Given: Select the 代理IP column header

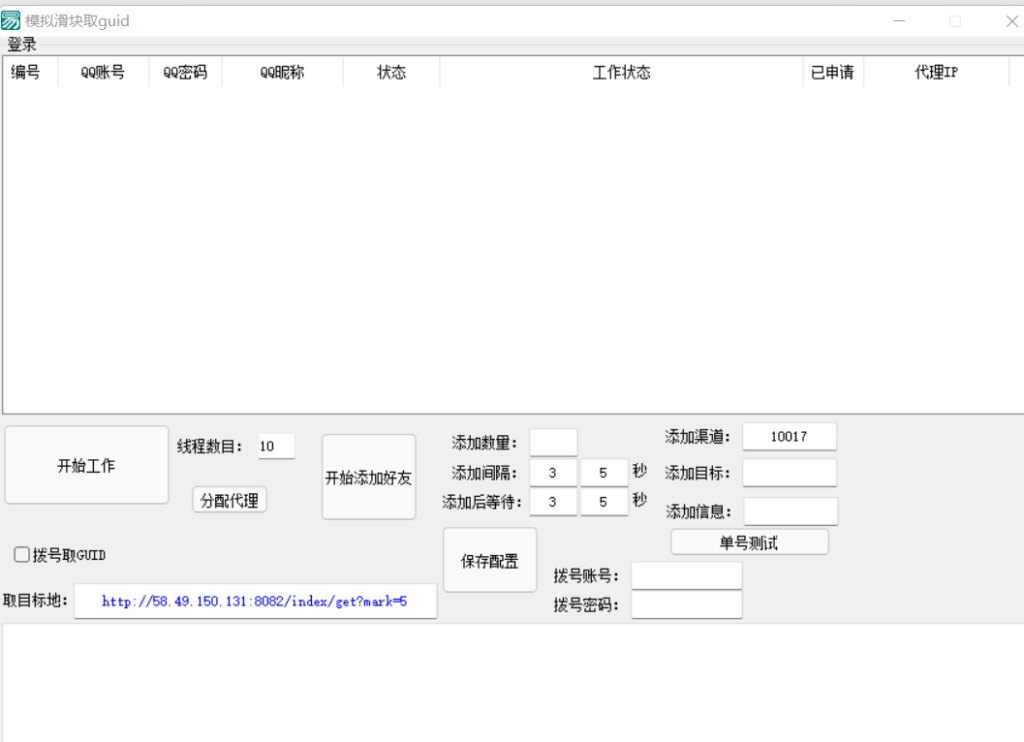Looking at the screenshot, I should coord(936,73).
